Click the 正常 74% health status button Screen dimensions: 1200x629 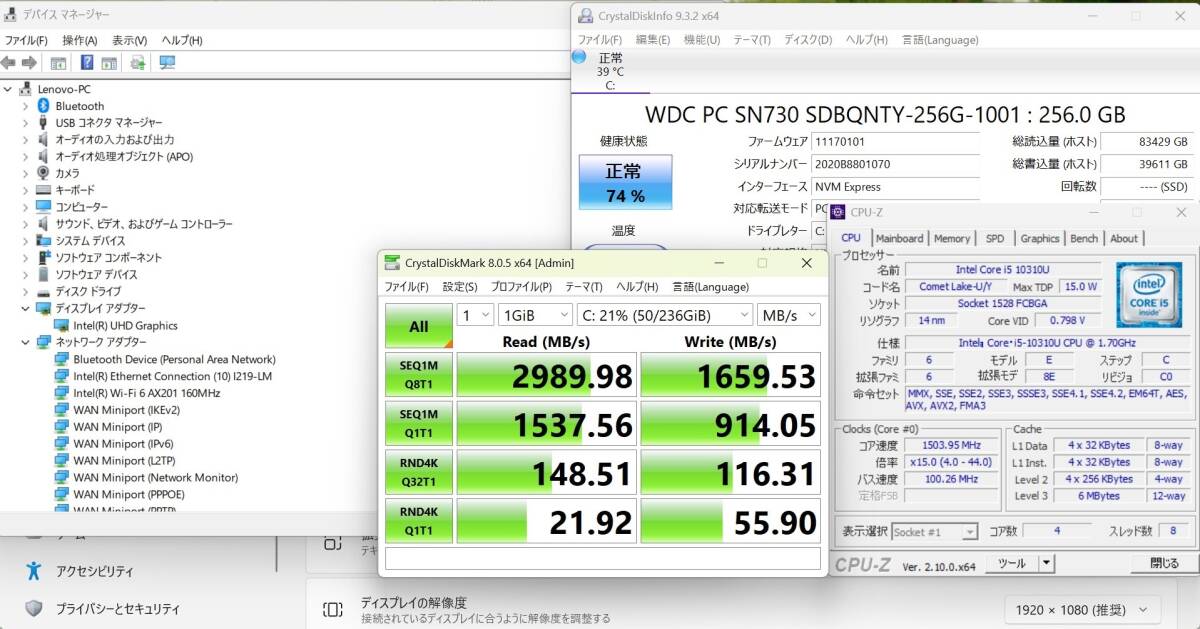click(x=625, y=182)
